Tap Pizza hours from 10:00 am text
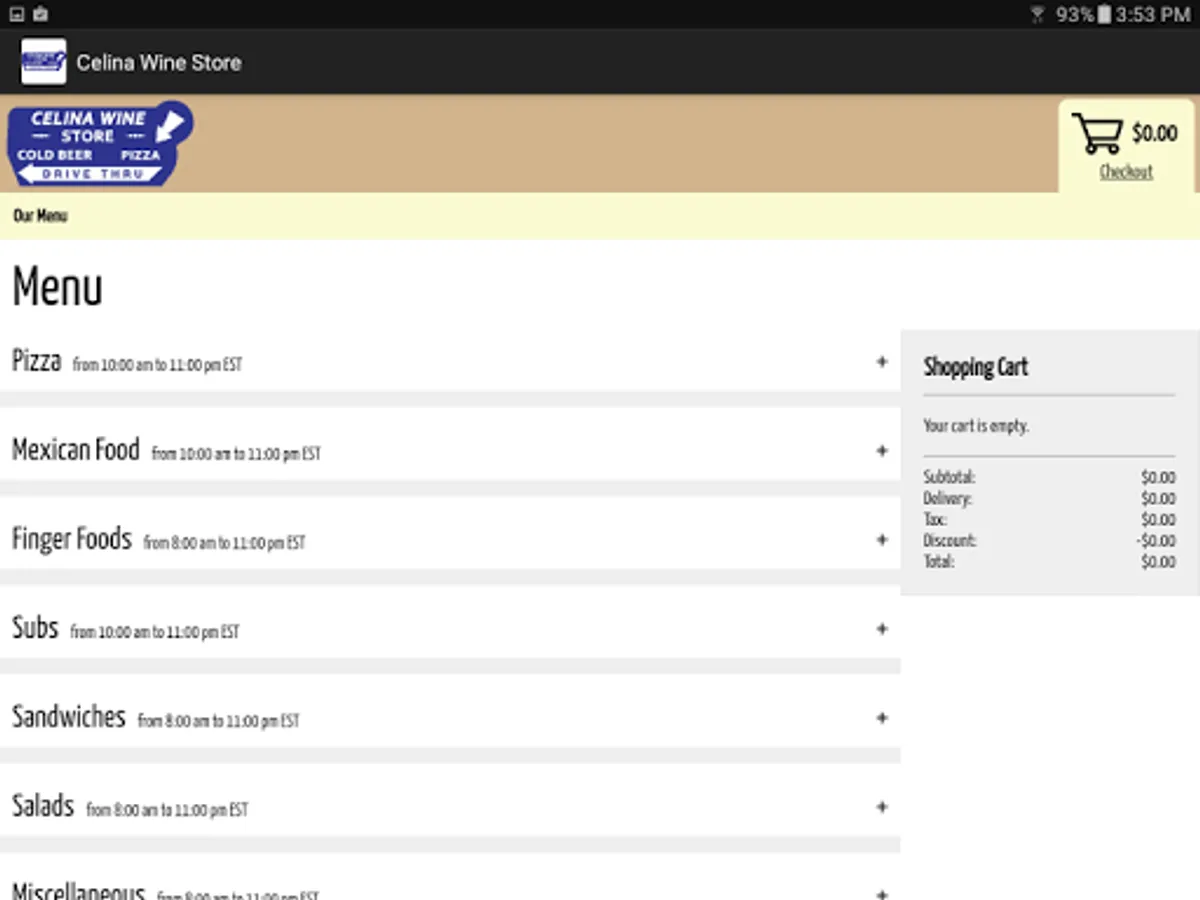The image size is (1200, 900). point(158,365)
